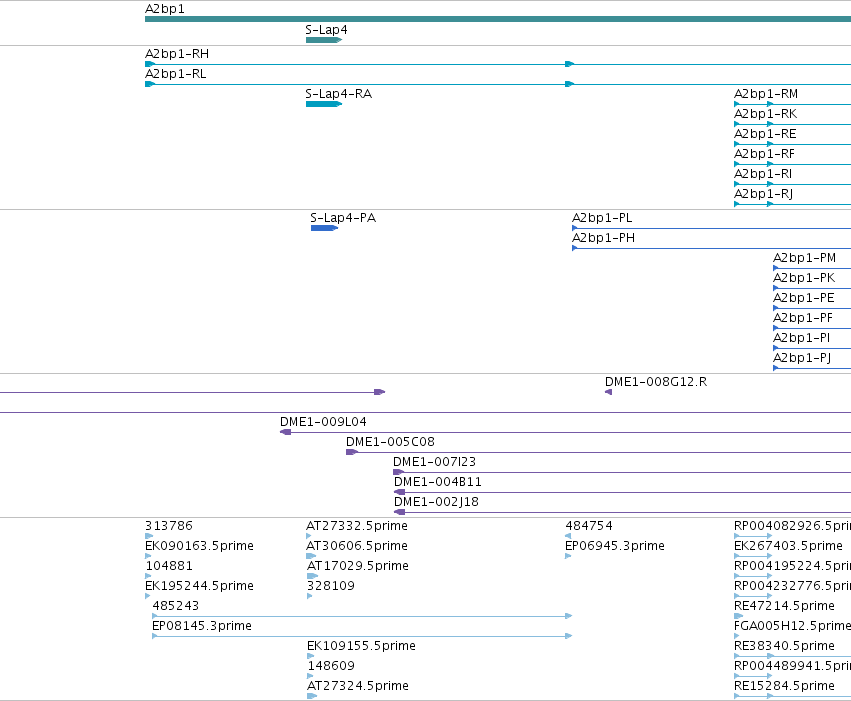Click the RE15284.5prime label
This screenshot has width=851, height=701.
pyautogui.click(x=784, y=686)
